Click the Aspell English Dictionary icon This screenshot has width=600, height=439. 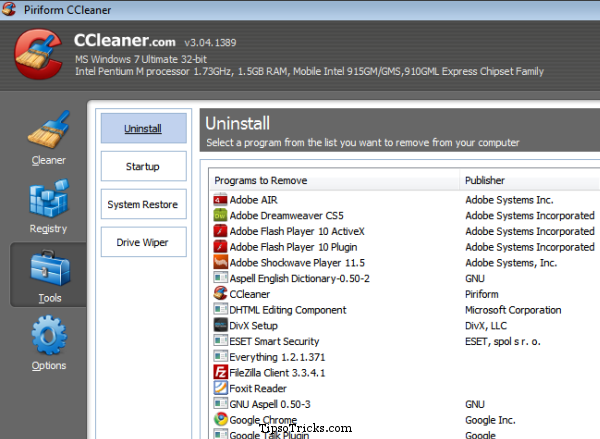tap(220, 278)
